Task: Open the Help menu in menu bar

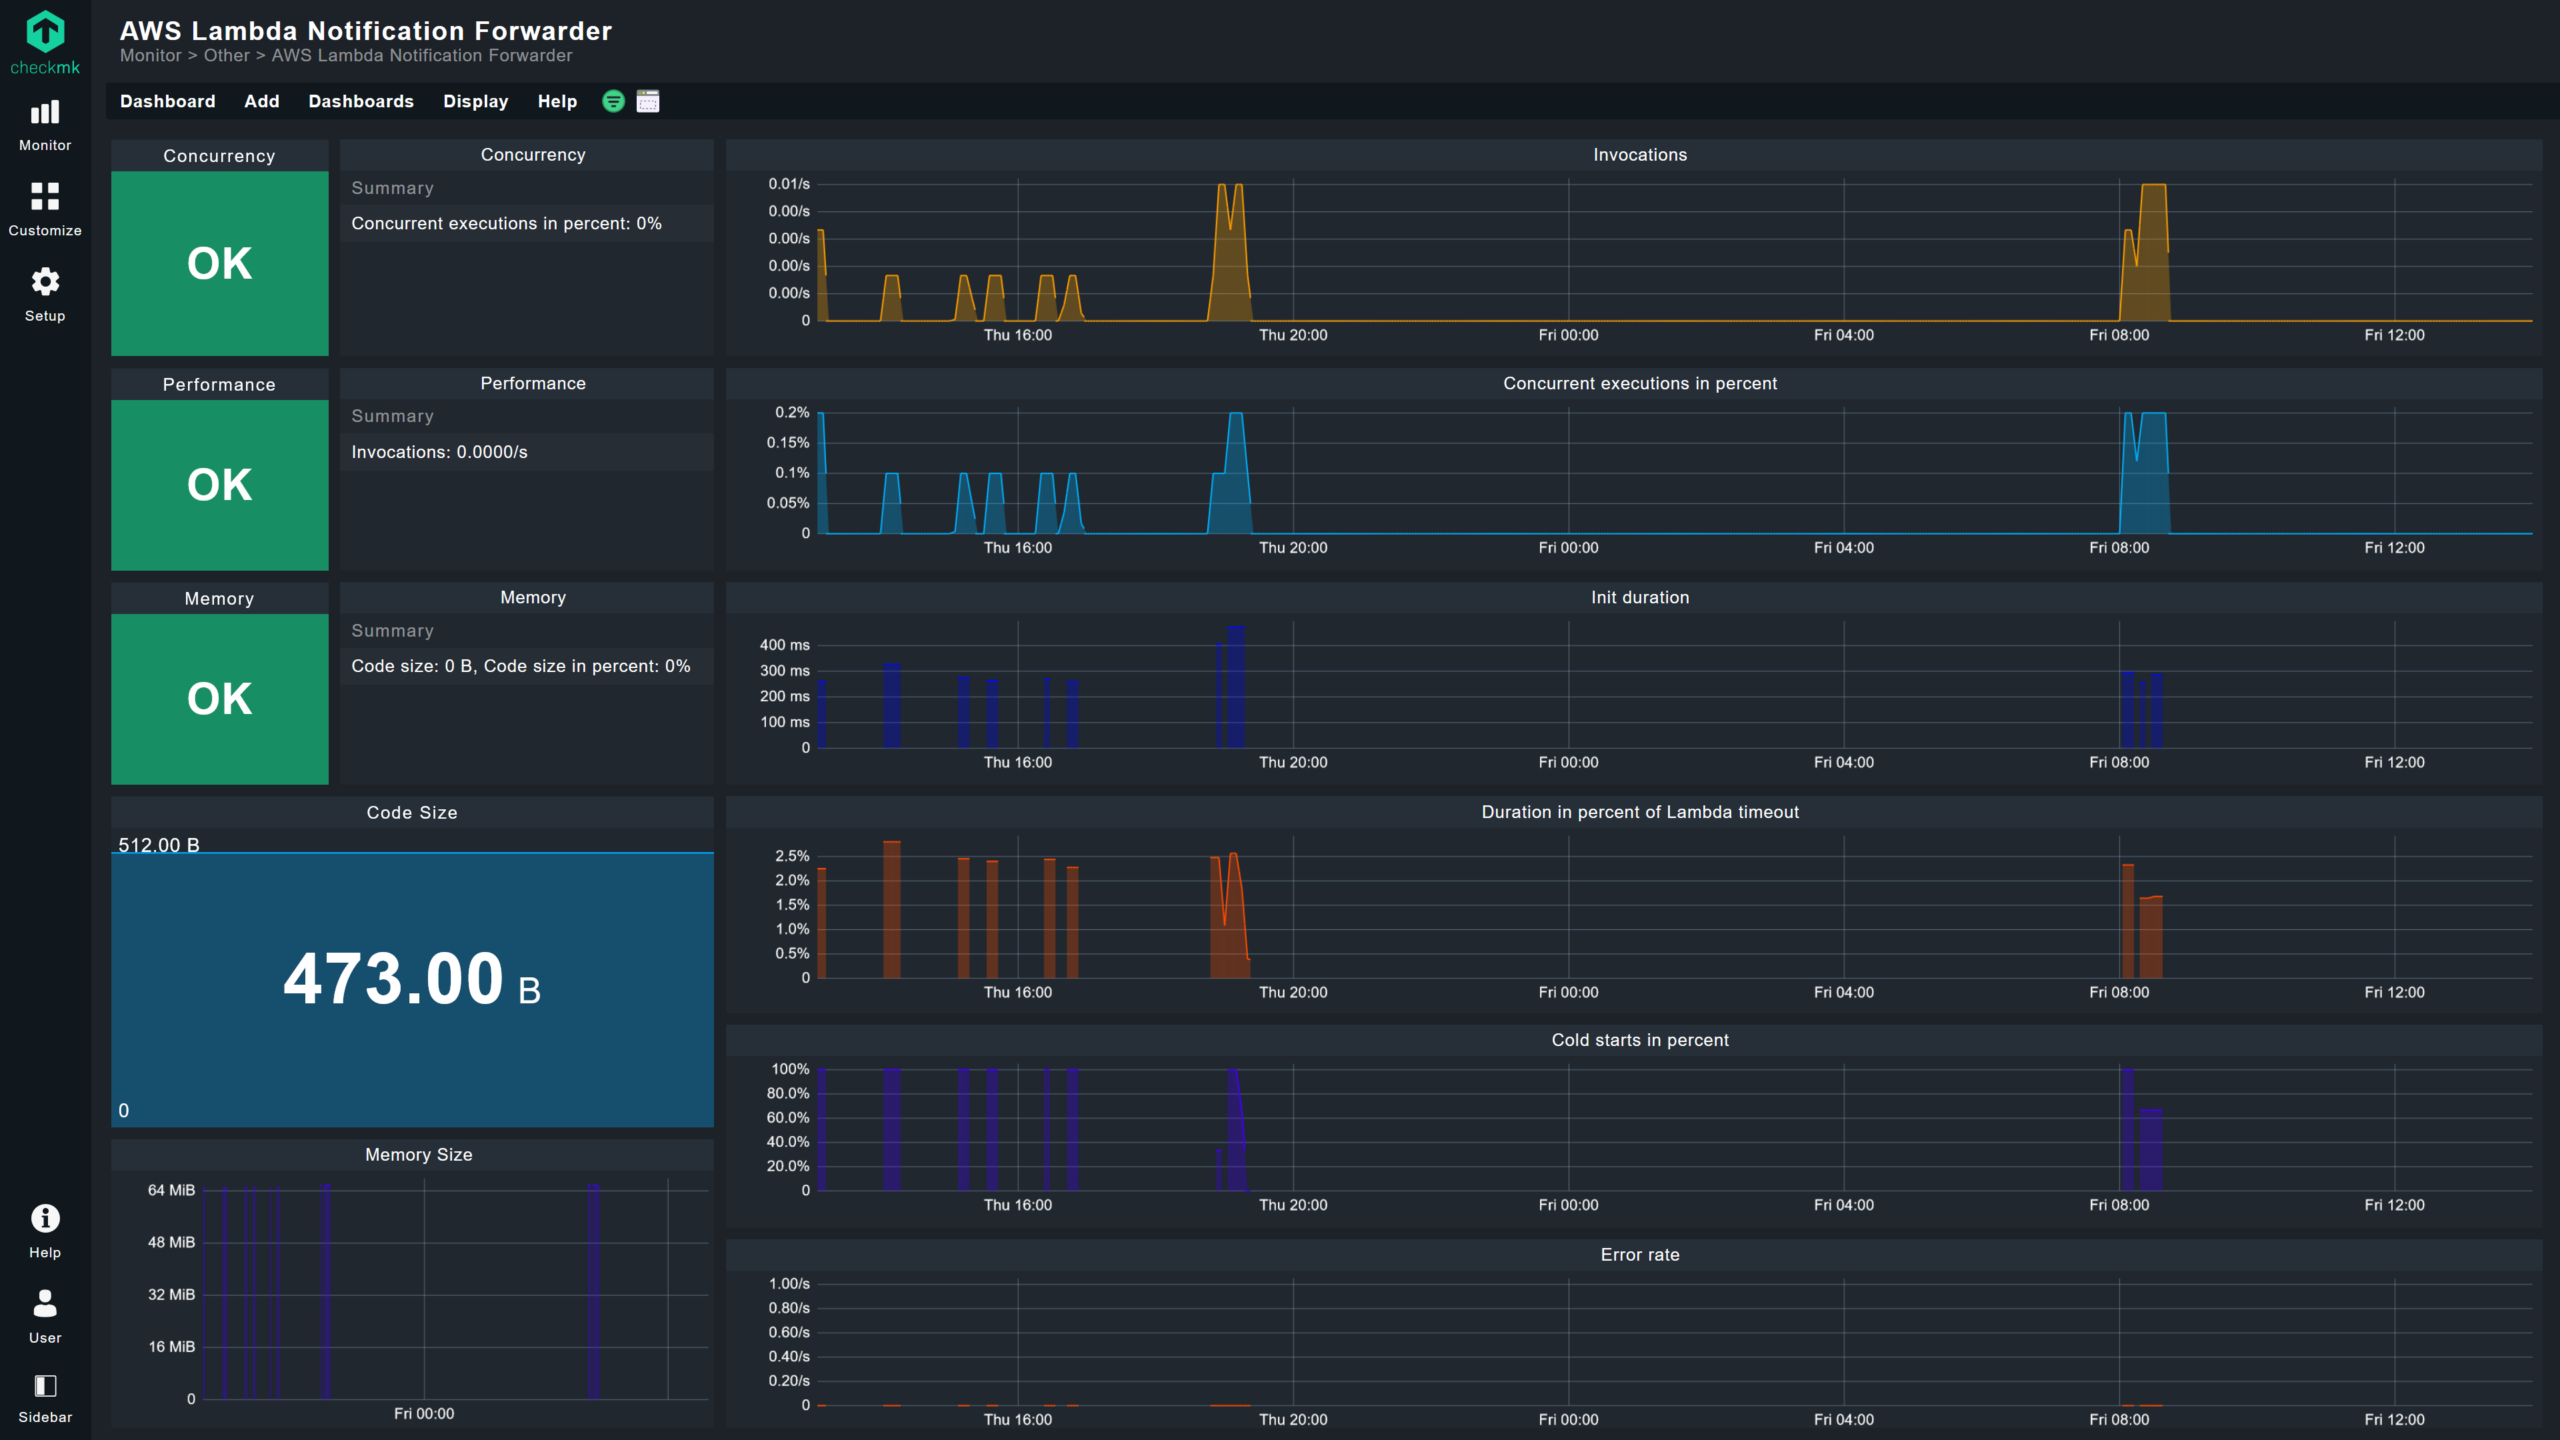Action: tap(557, 101)
